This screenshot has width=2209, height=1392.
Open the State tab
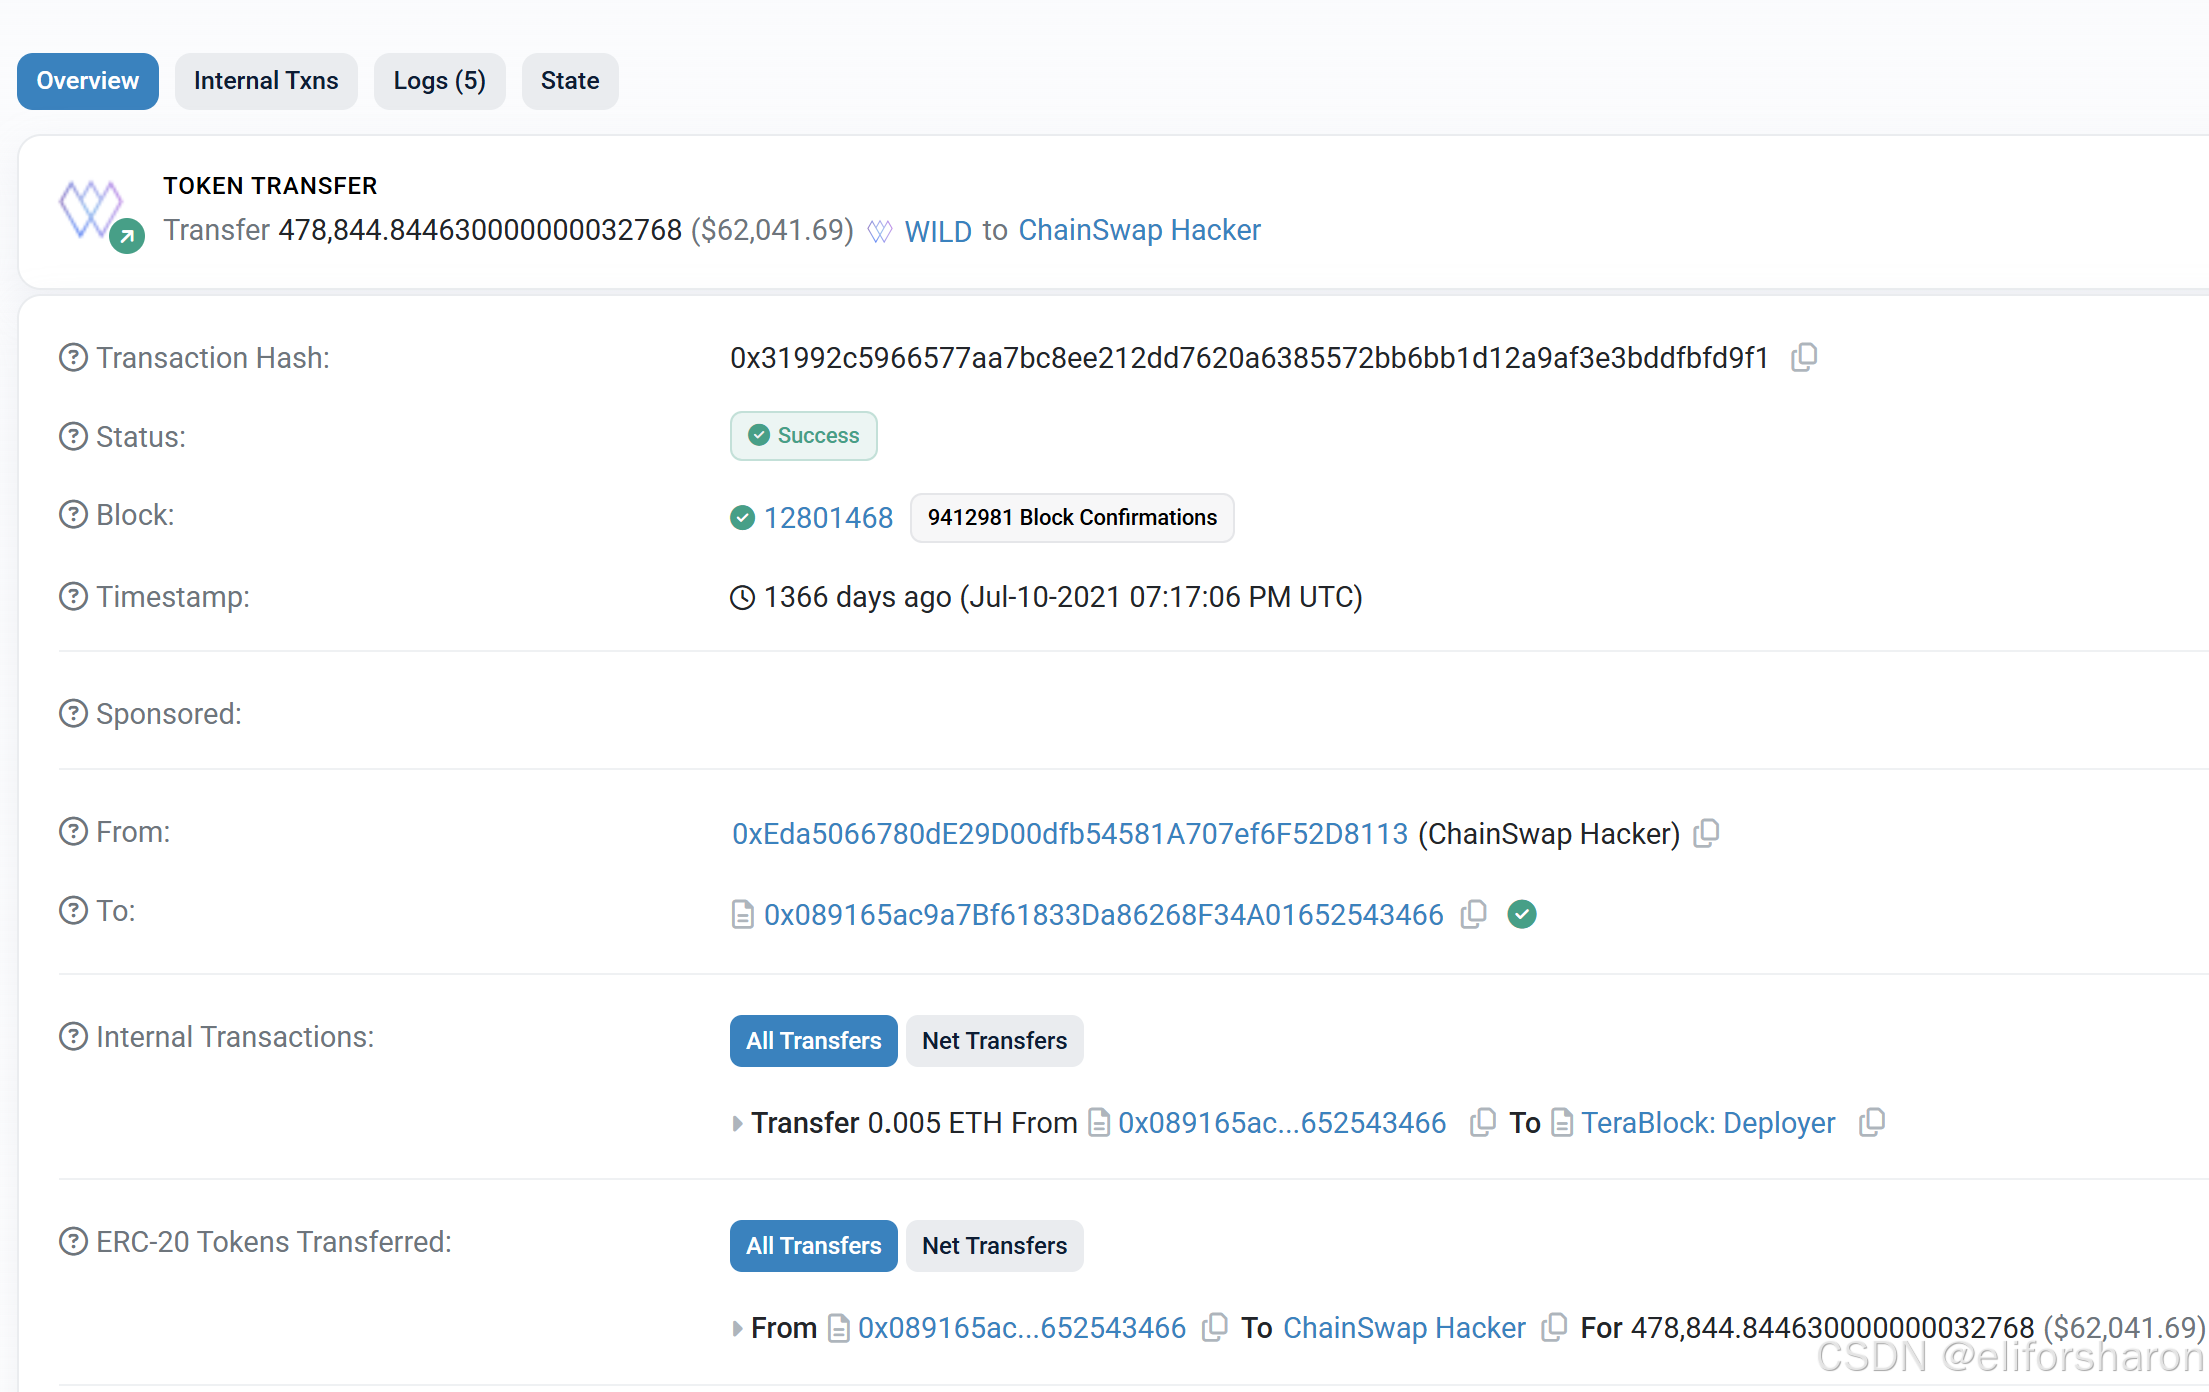(x=570, y=81)
